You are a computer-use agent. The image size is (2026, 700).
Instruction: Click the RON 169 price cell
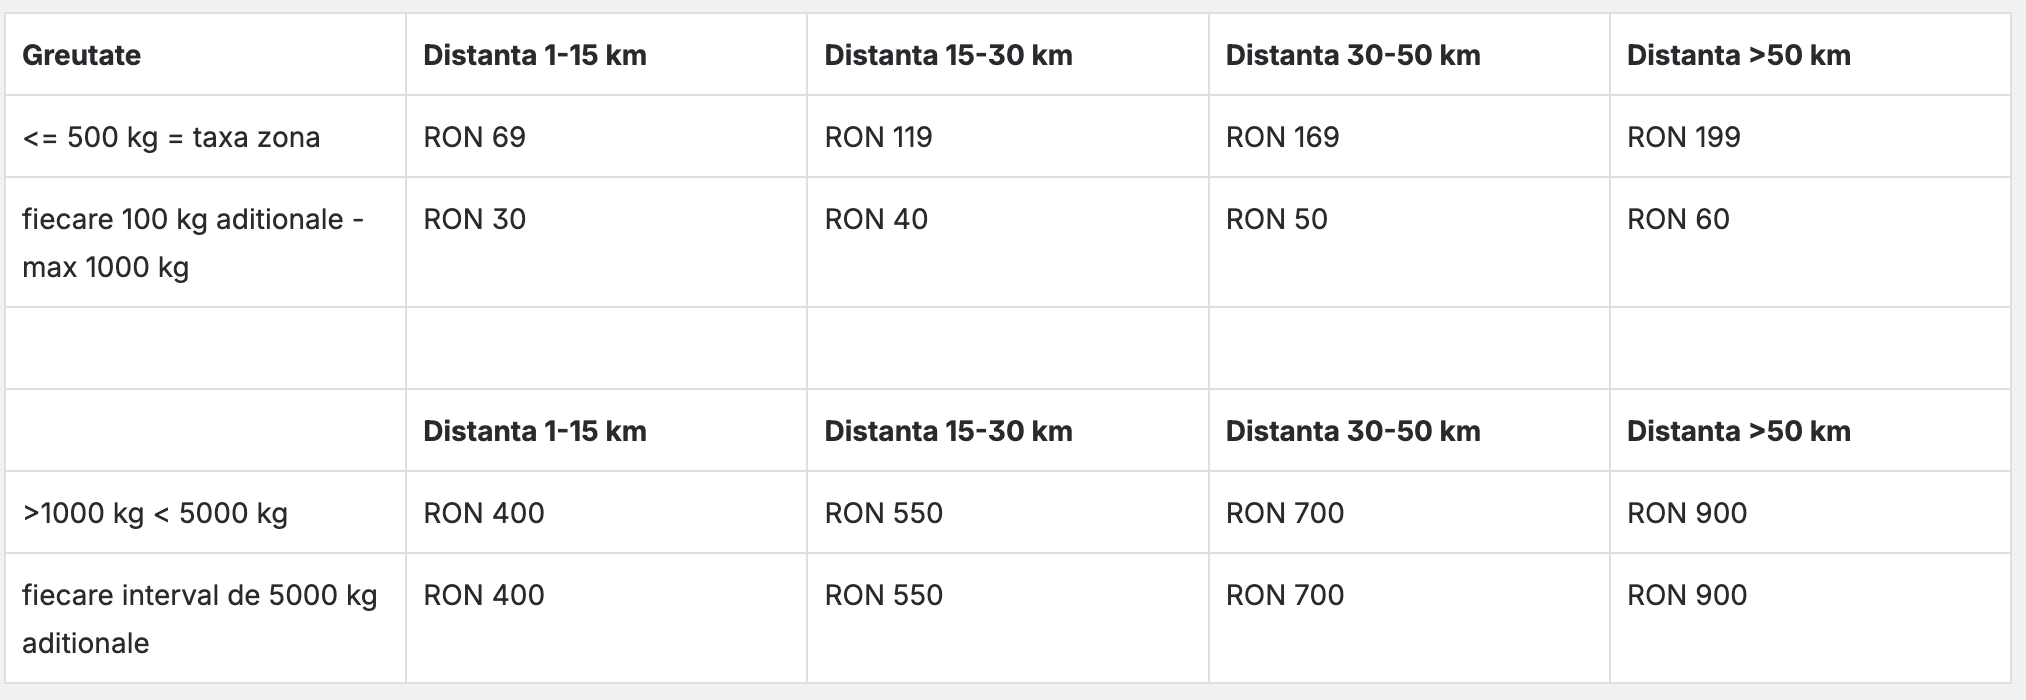1282,137
